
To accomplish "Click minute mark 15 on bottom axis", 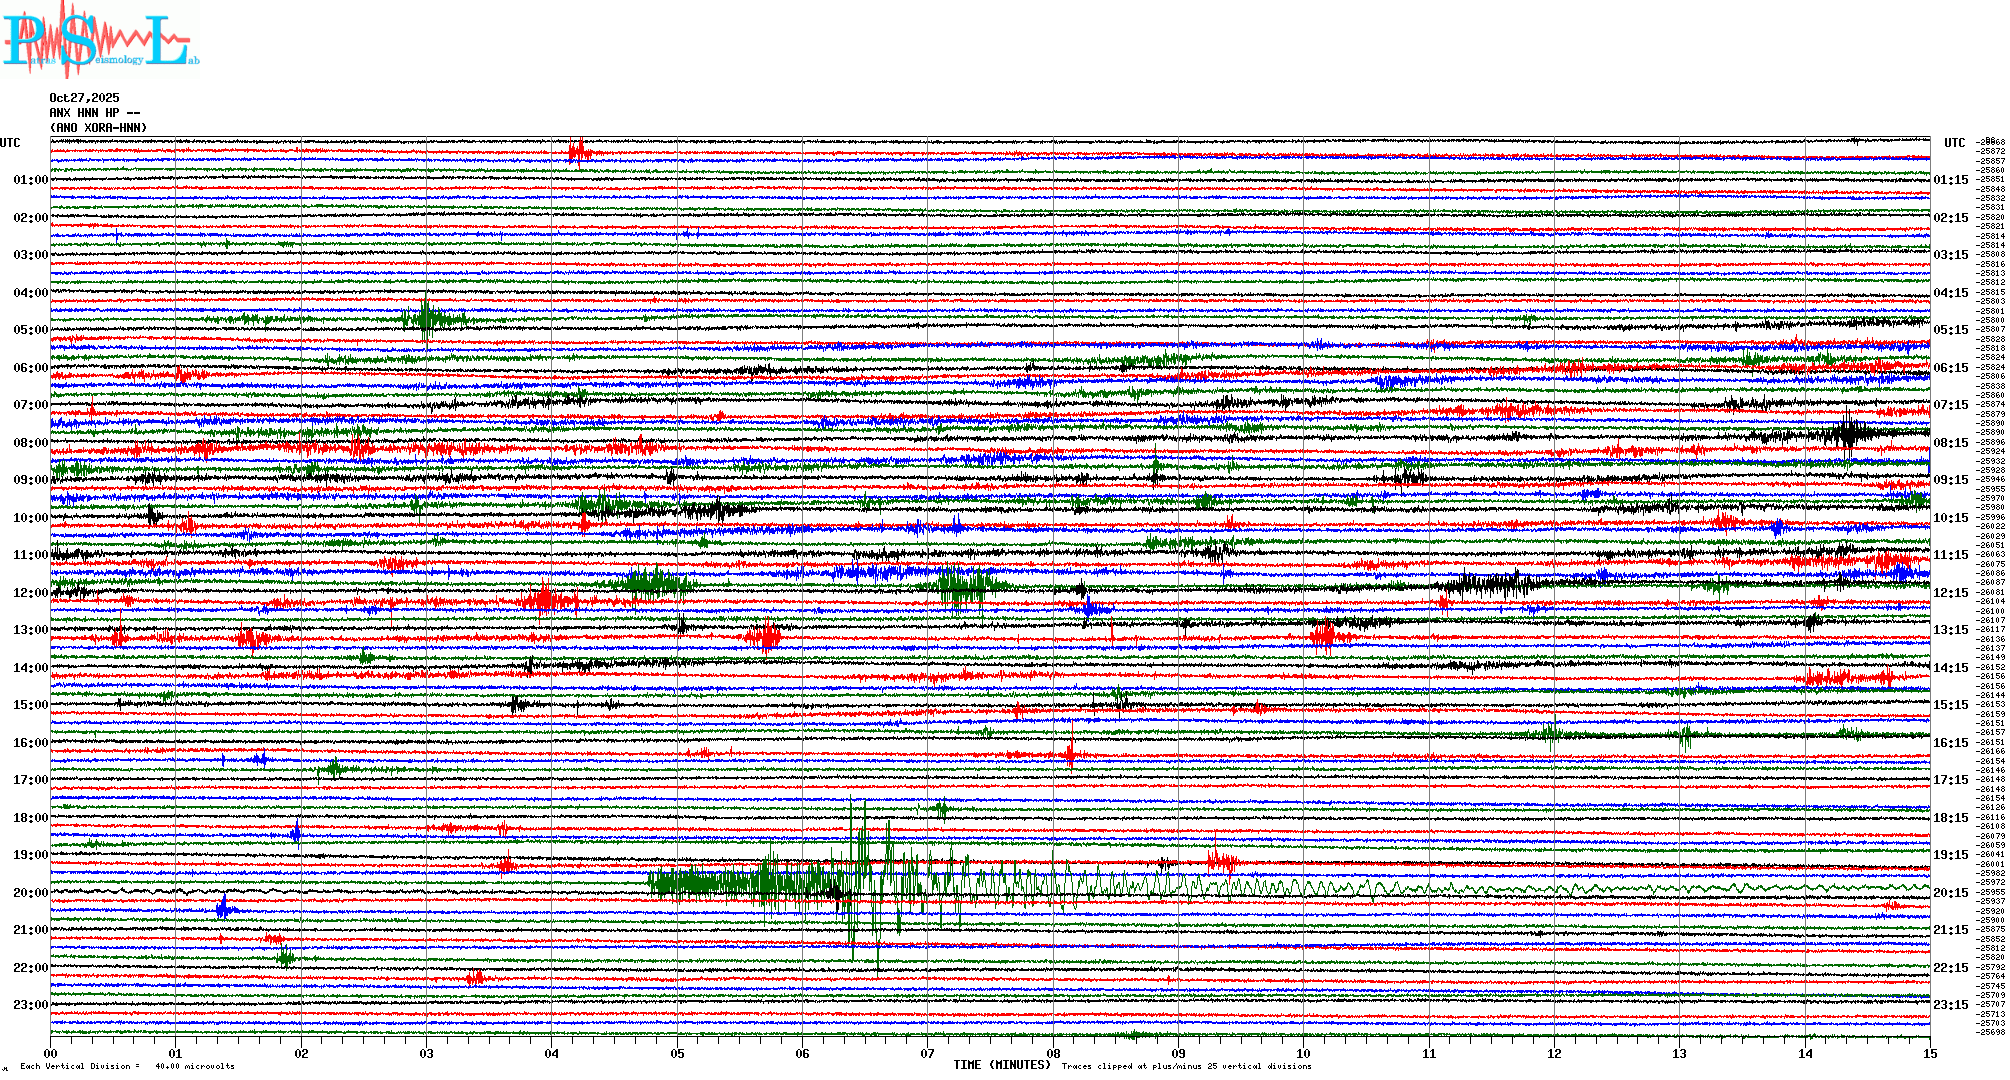I will point(1929,1053).
